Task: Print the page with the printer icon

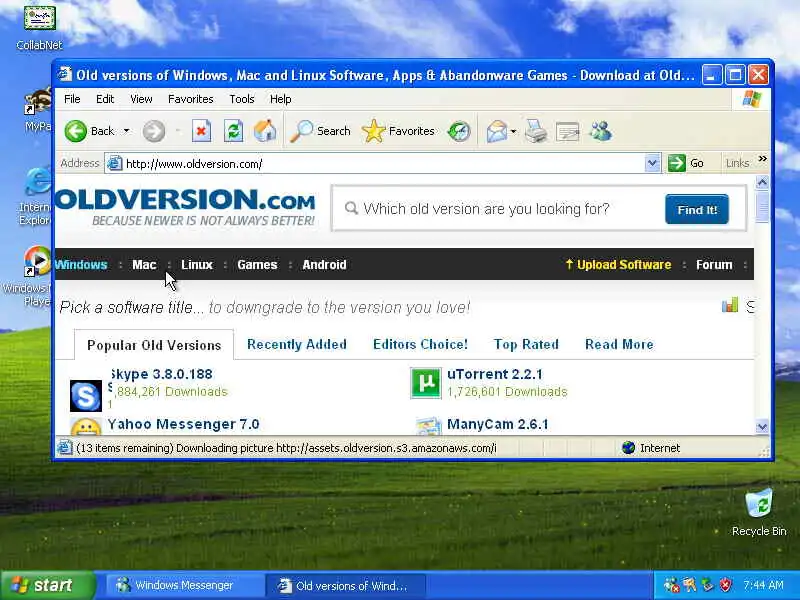Action: coord(536,131)
